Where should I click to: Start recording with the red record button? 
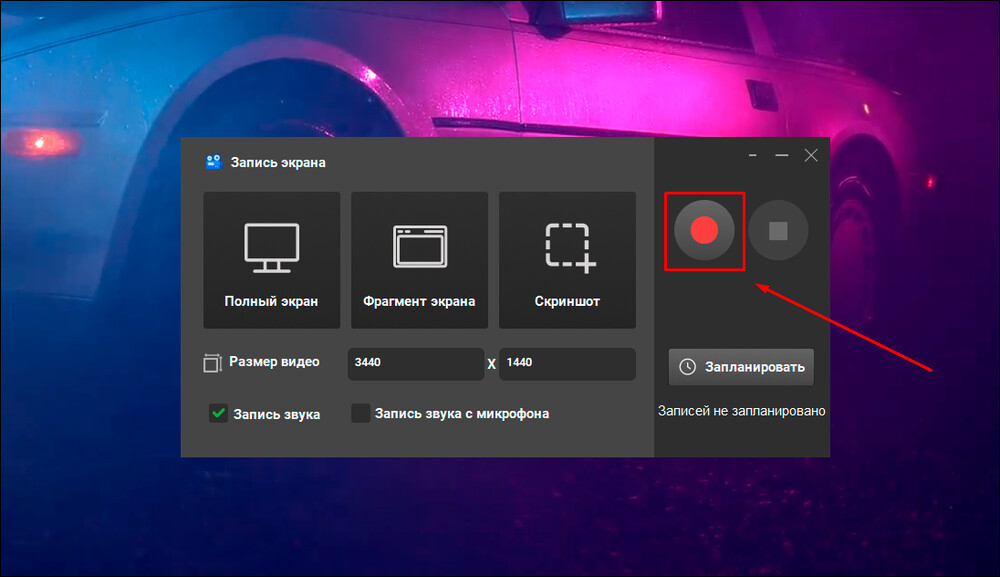(704, 230)
